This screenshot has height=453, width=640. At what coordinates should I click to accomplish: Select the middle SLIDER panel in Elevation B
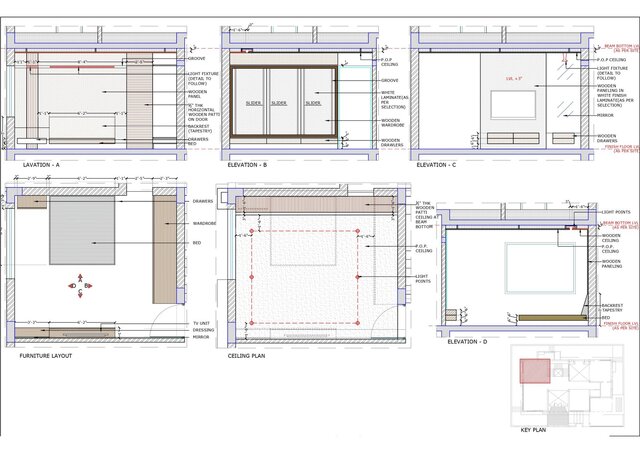pyautogui.click(x=280, y=103)
